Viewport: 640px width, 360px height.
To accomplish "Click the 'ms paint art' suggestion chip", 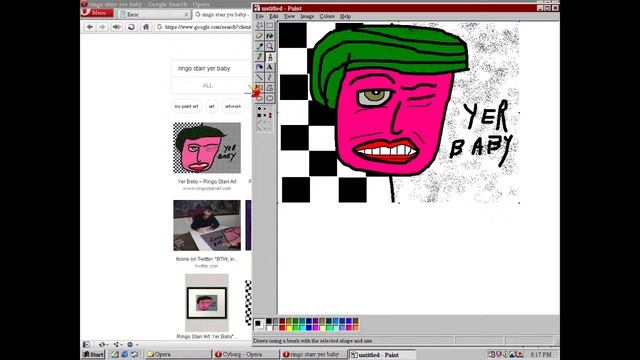I will 186,106.
